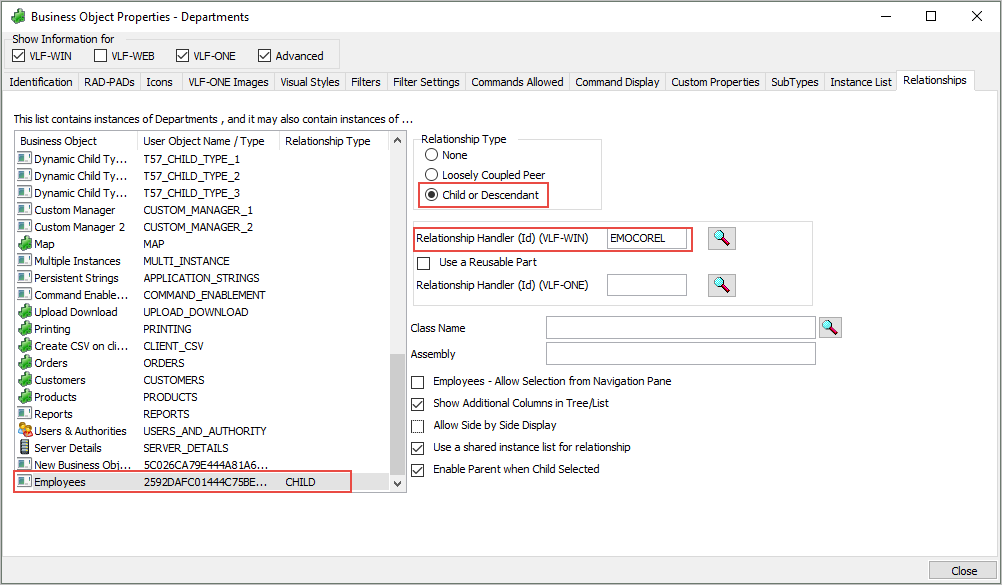Image resolution: width=1002 pixels, height=585 pixels.
Task: Click the Map business object icon
Action: point(25,244)
